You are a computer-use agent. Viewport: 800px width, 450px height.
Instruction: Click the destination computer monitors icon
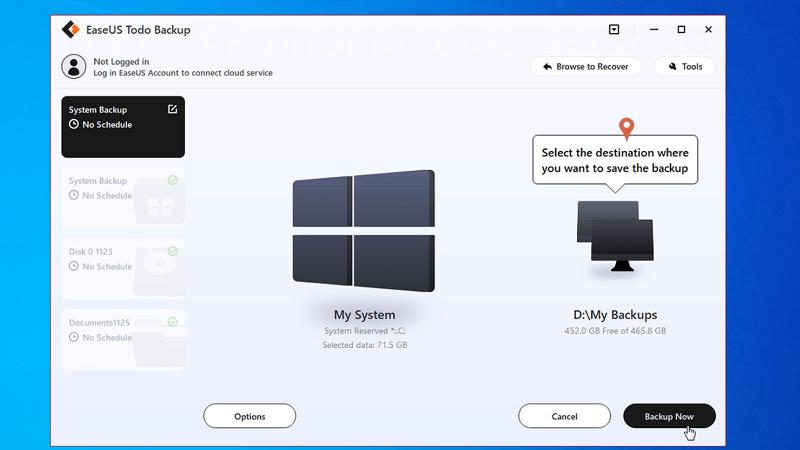click(x=615, y=236)
